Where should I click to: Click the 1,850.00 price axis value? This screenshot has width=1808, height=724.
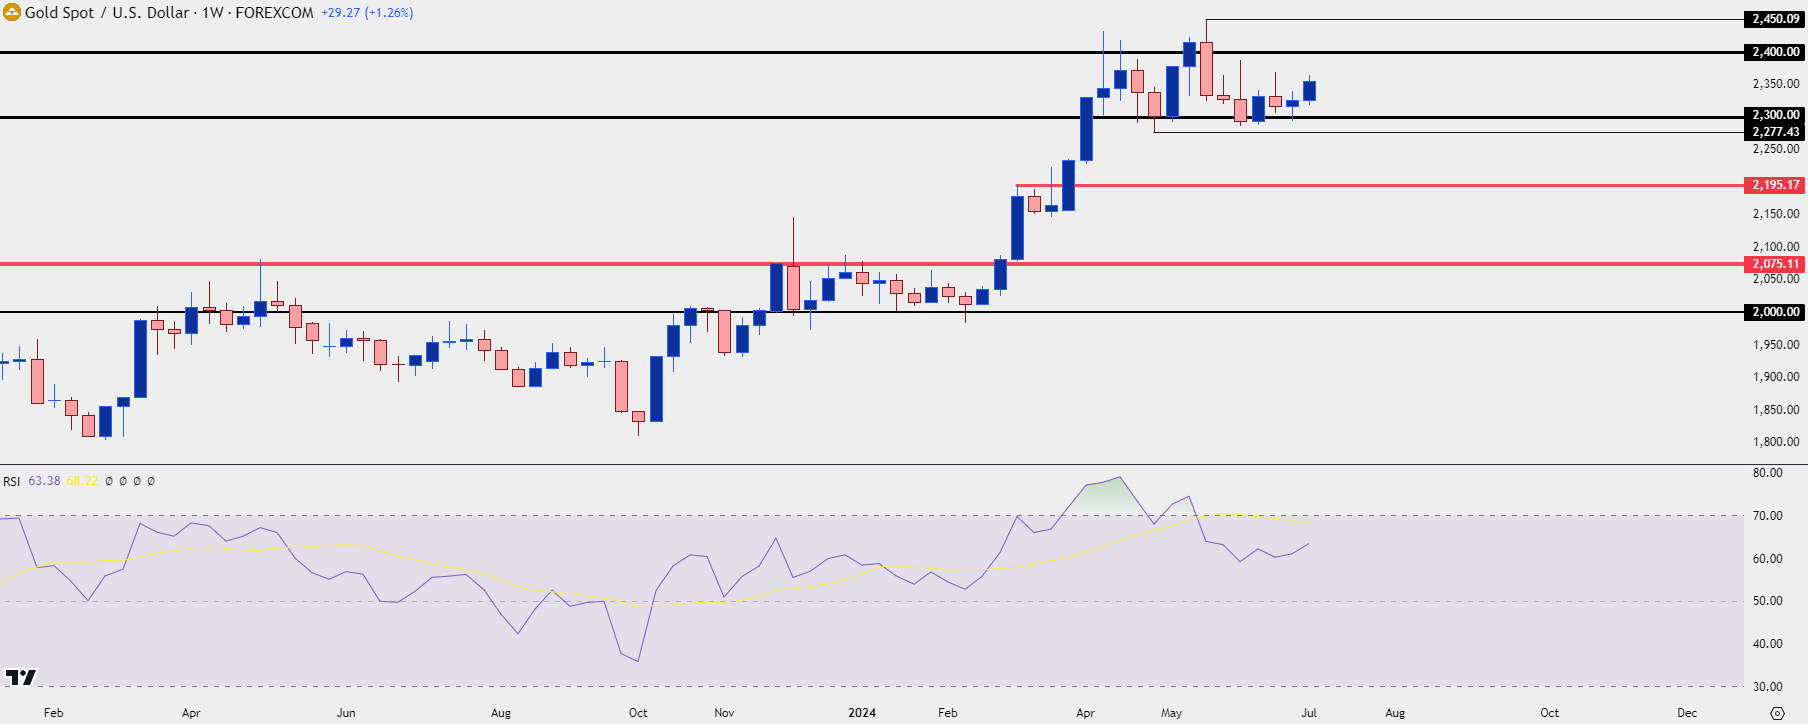coord(1776,410)
